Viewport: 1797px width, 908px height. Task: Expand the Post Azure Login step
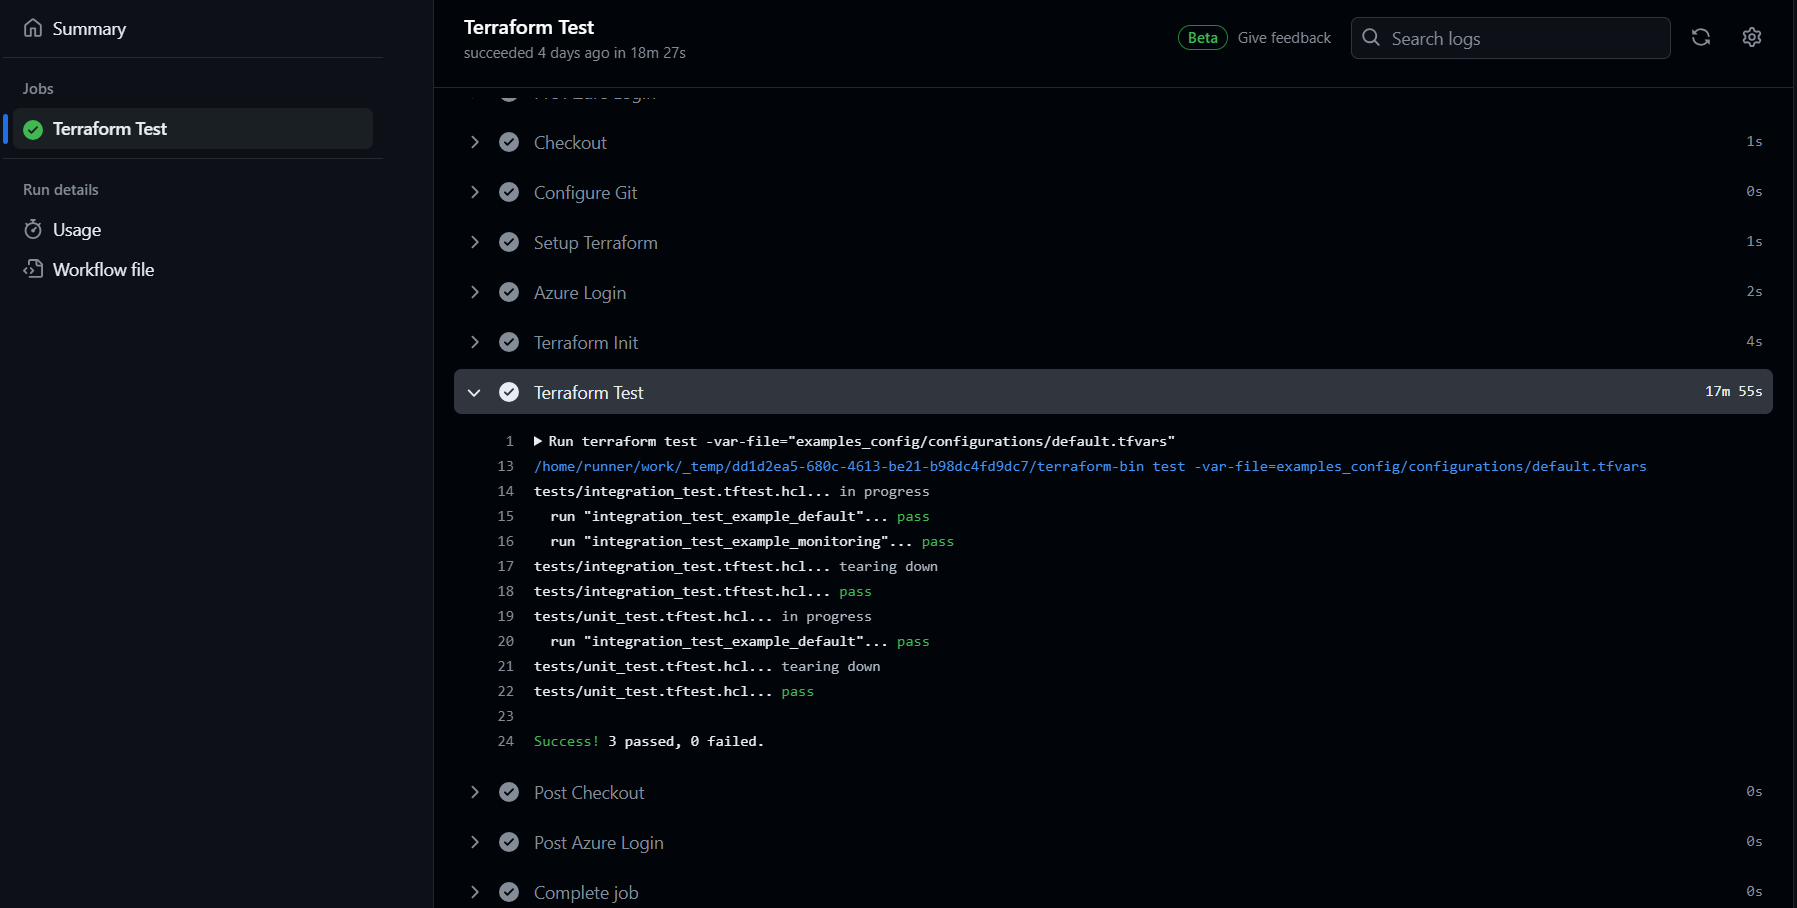pyautogui.click(x=475, y=842)
